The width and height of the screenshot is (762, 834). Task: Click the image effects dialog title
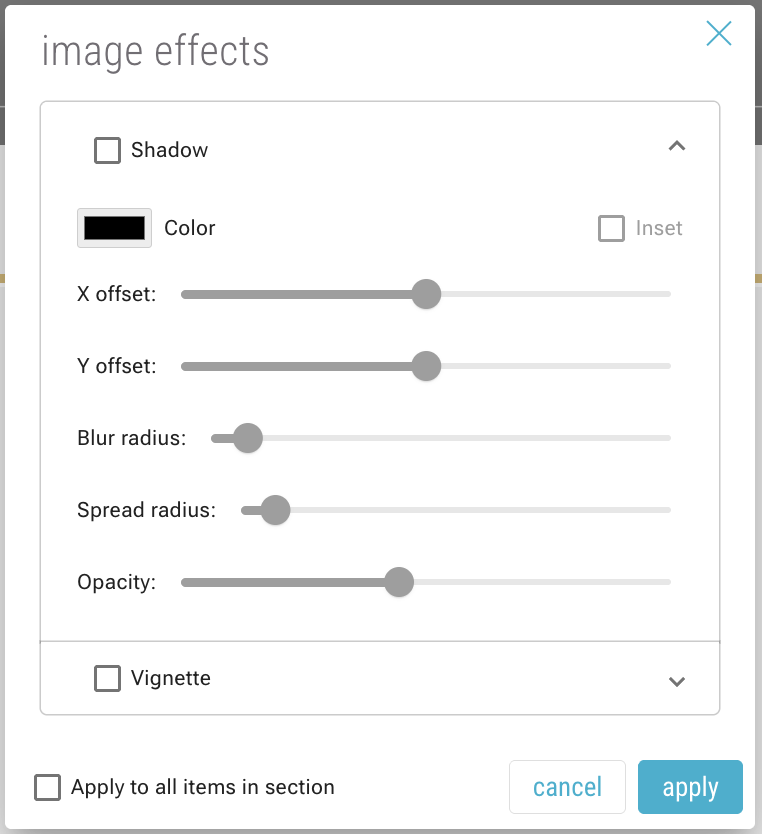tap(155, 51)
